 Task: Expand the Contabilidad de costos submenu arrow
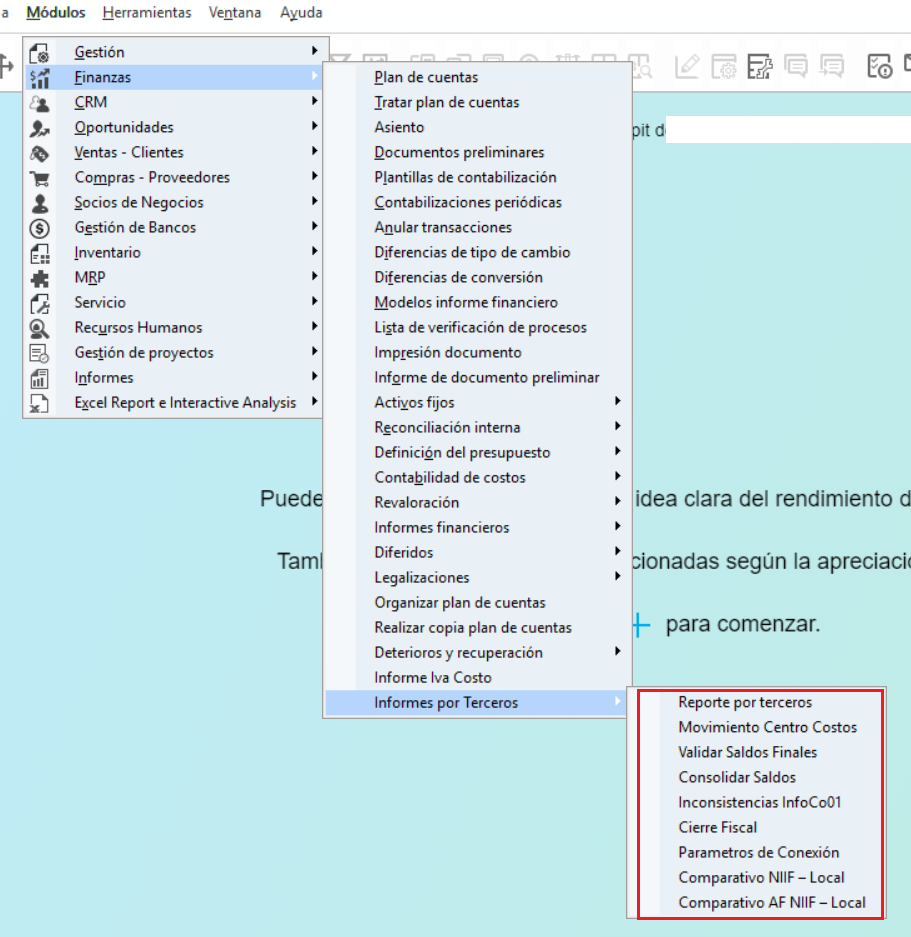tap(617, 476)
